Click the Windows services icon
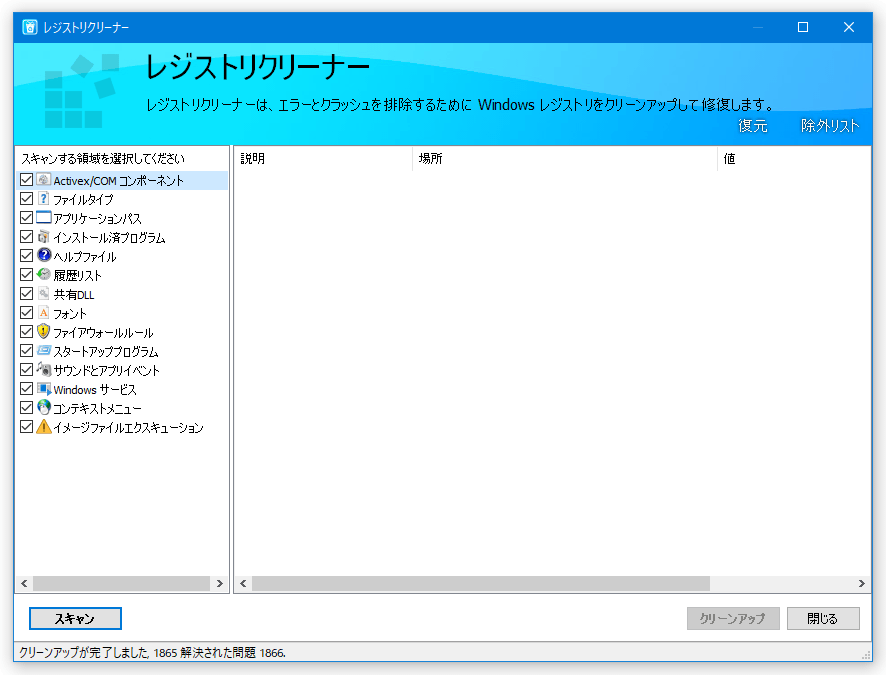 [44, 389]
